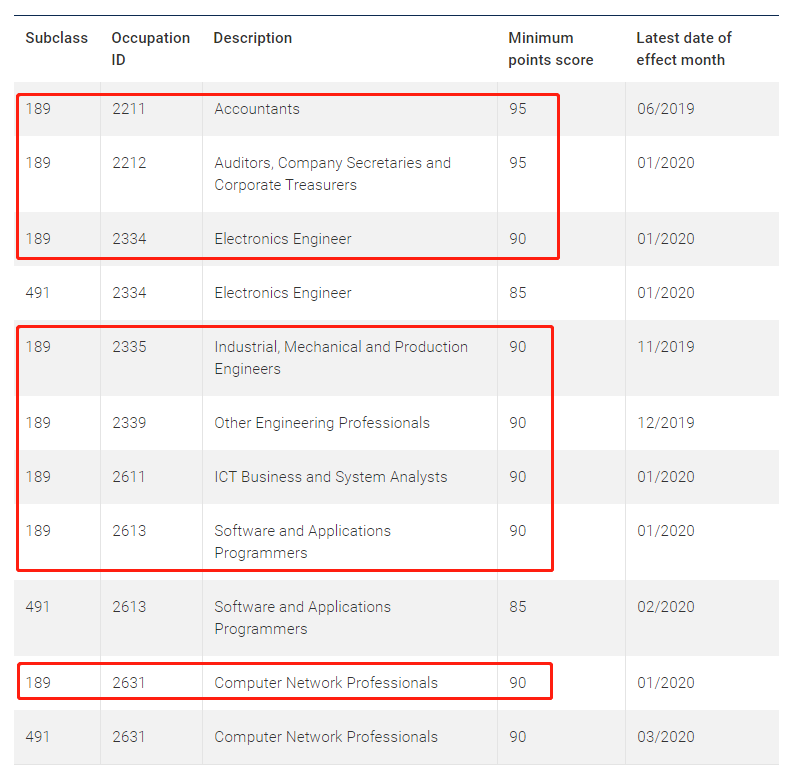Click the Subclass column header
797x775 pixels.
coord(56,38)
